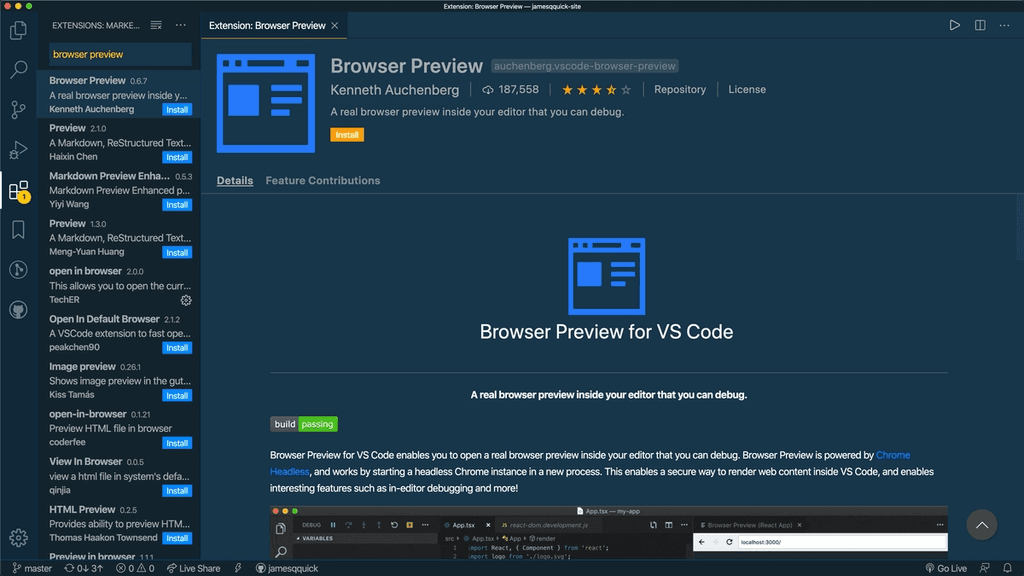Open the gear for open in browser extension

[186, 300]
